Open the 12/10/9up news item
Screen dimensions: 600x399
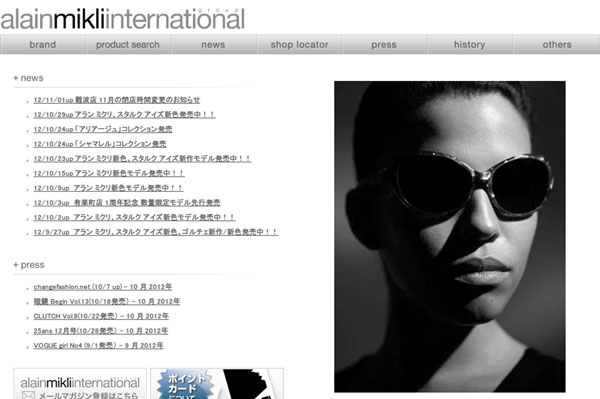(108, 188)
